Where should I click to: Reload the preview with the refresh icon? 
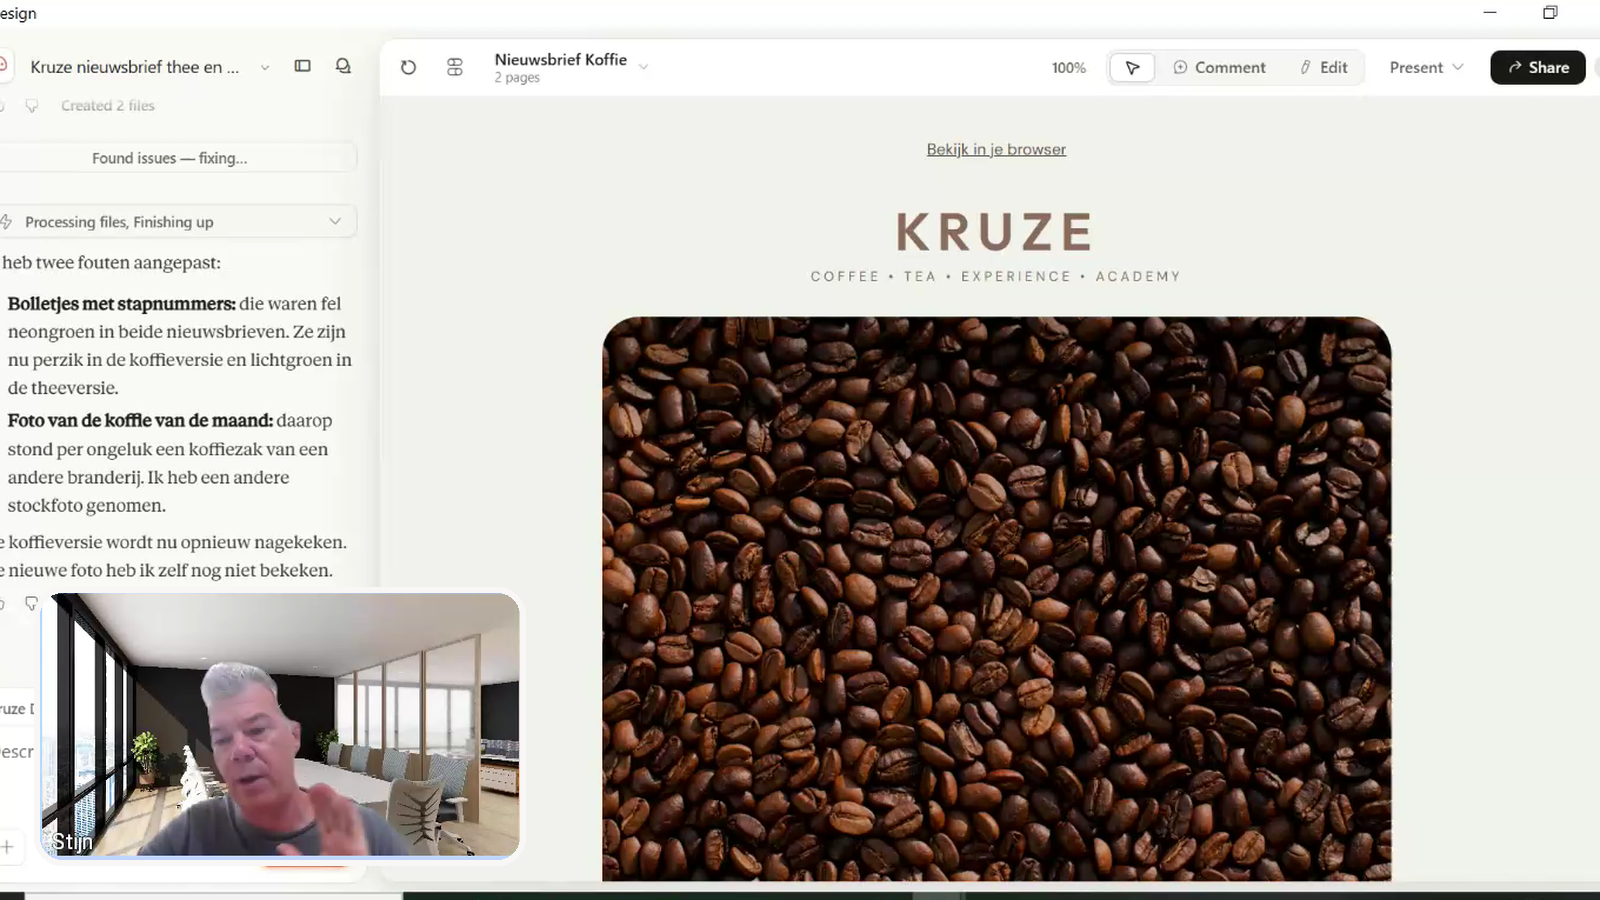click(x=408, y=67)
